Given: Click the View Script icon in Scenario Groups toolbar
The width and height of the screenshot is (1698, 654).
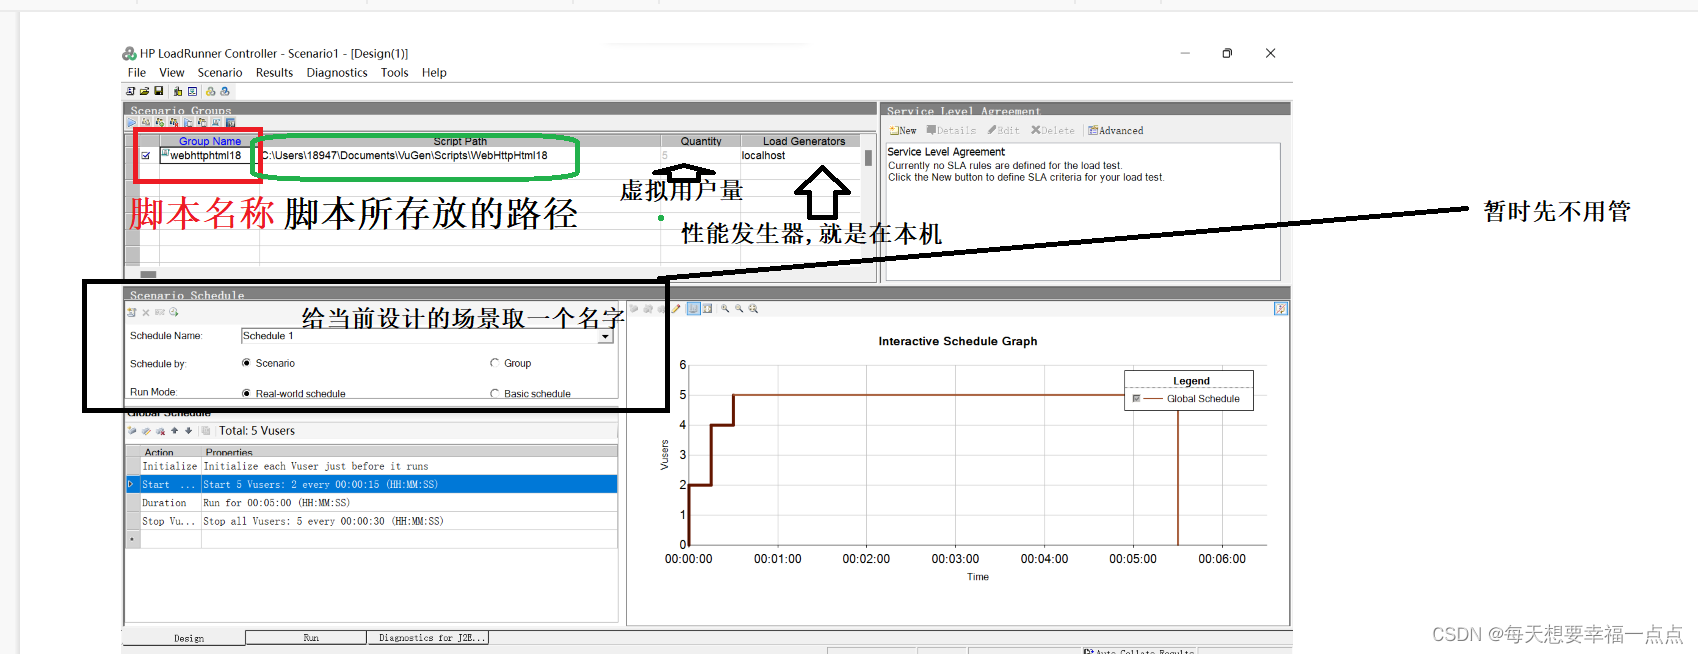Looking at the screenshot, I should coord(216,122).
